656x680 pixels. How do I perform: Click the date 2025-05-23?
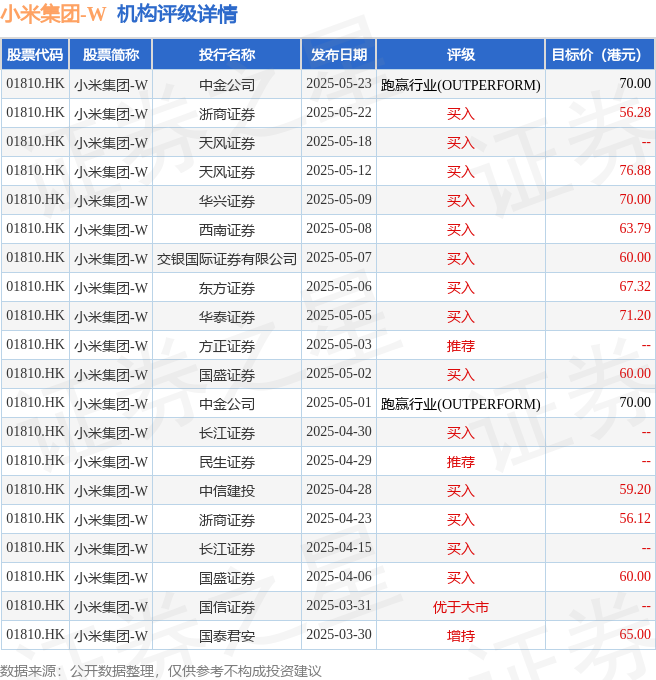pyautogui.click(x=339, y=84)
